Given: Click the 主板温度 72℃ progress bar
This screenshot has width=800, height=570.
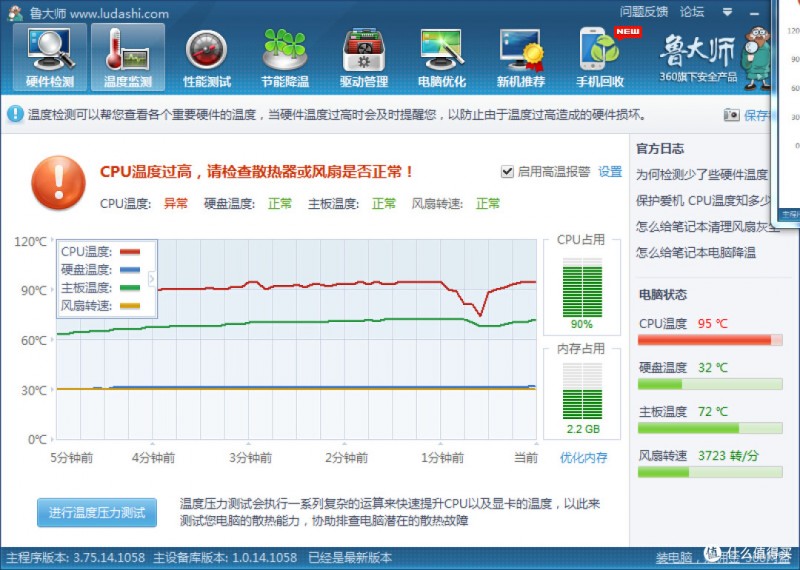Looking at the screenshot, I should tap(710, 428).
